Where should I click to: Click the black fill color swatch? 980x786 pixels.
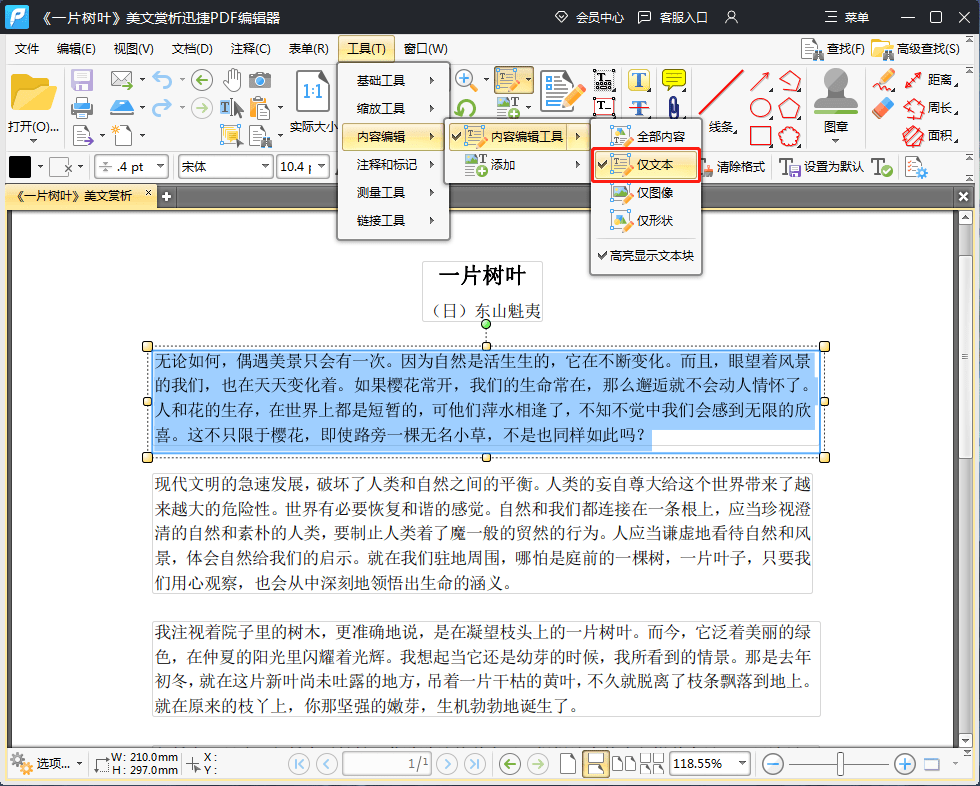[20, 167]
